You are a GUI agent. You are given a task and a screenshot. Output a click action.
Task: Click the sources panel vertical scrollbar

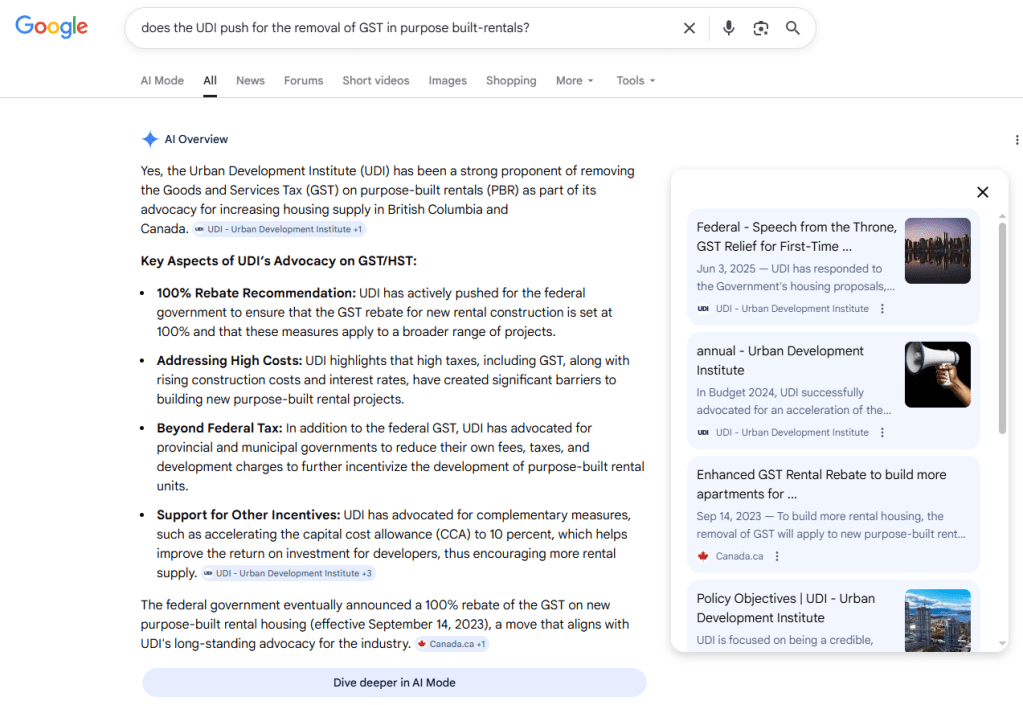point(1002,330)
